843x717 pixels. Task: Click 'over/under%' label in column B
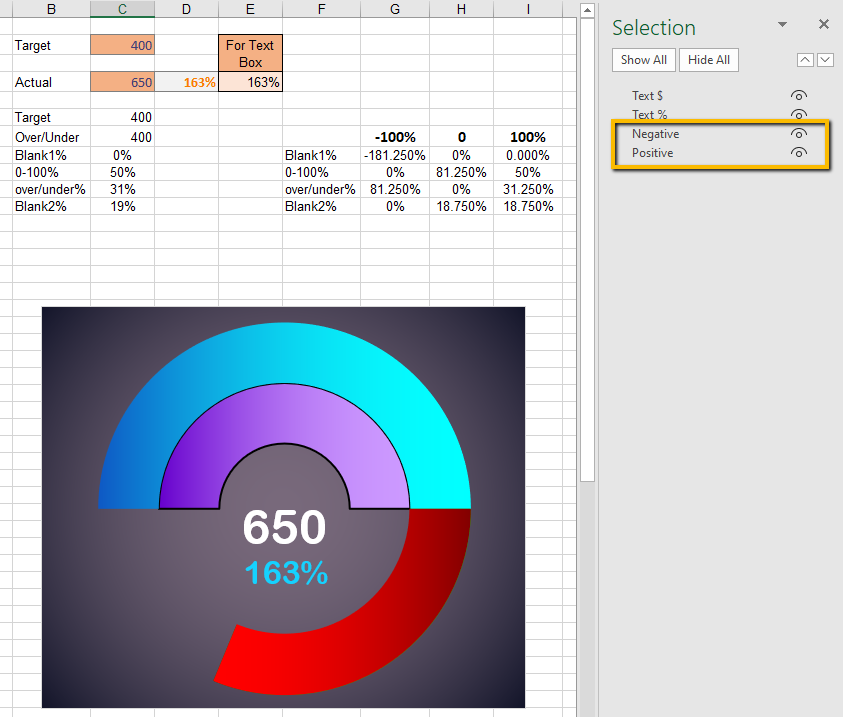(52, 189)
